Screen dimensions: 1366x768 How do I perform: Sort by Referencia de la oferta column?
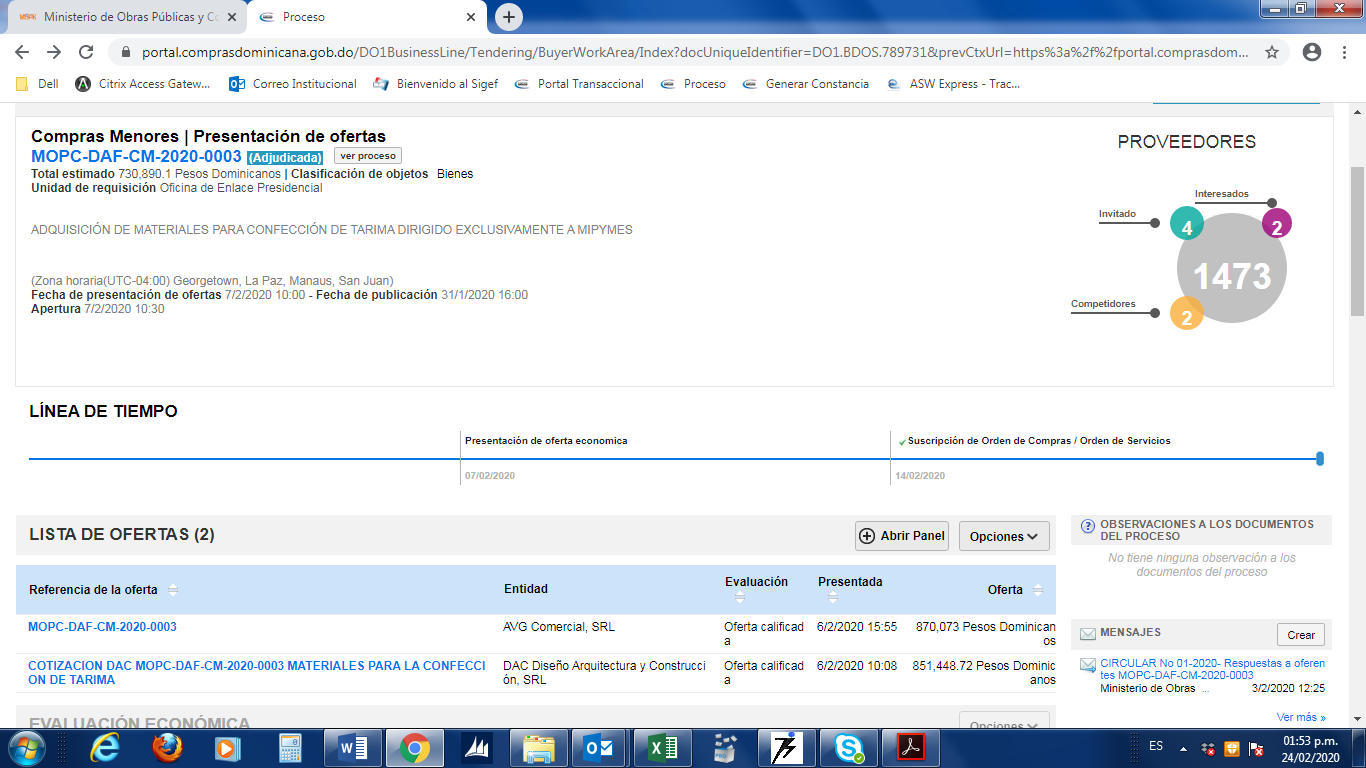pos(172,590)
